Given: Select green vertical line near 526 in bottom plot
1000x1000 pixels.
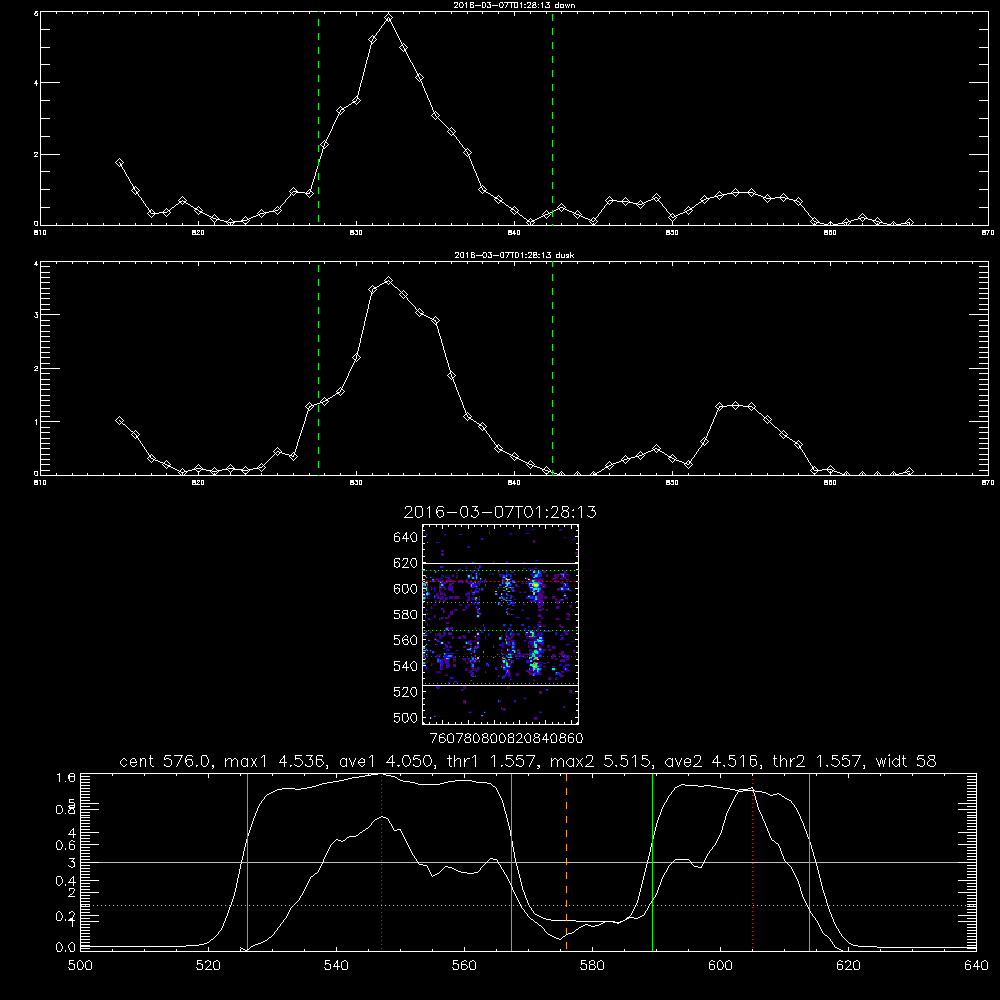Looking at the screenshot, I should (x=247, y=861).
